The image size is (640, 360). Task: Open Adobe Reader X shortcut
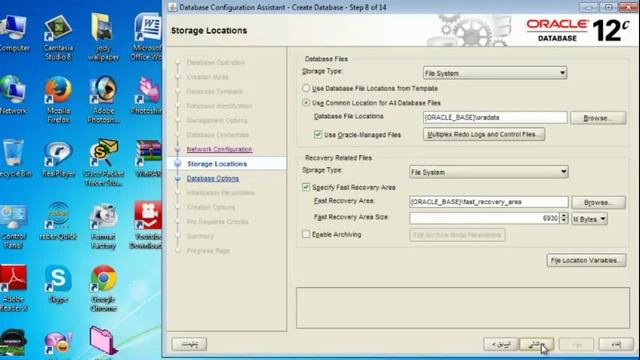click(13, 288)
